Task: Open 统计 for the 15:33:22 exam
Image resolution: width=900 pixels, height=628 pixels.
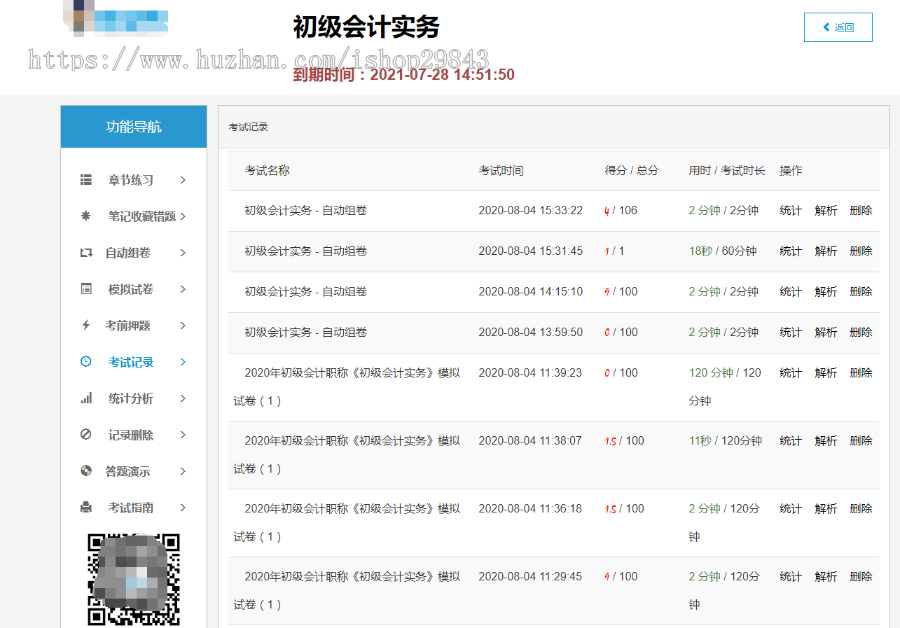Action: pyautogui.click(x=790, y=211)
